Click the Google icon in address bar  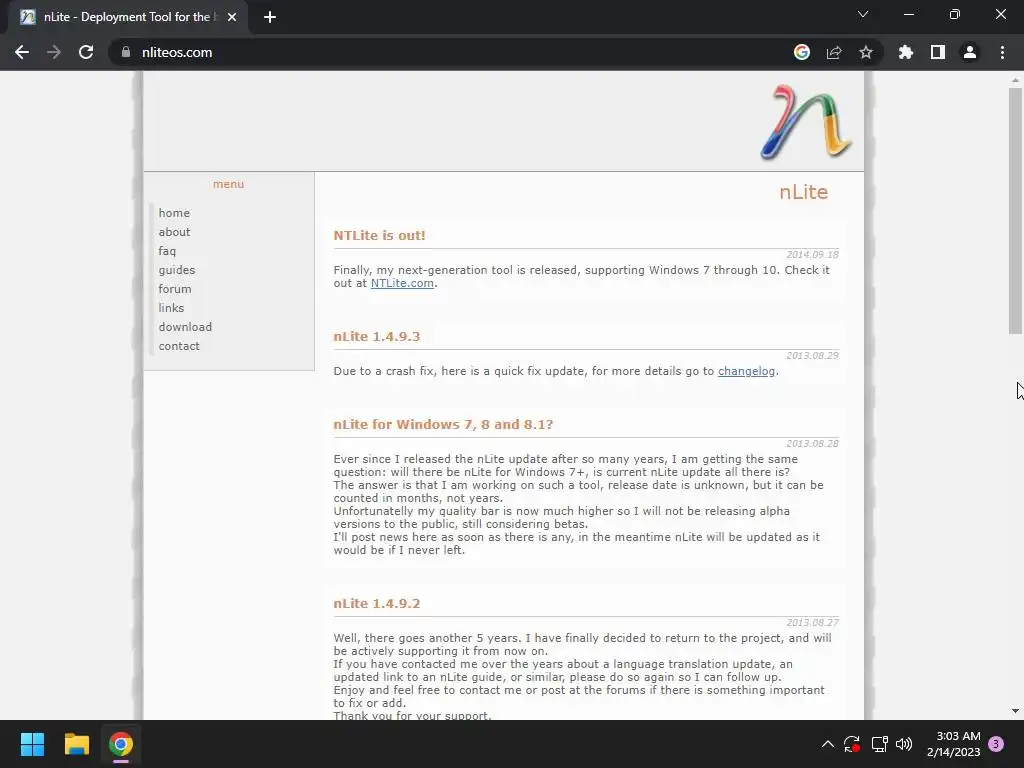[802, 52]
